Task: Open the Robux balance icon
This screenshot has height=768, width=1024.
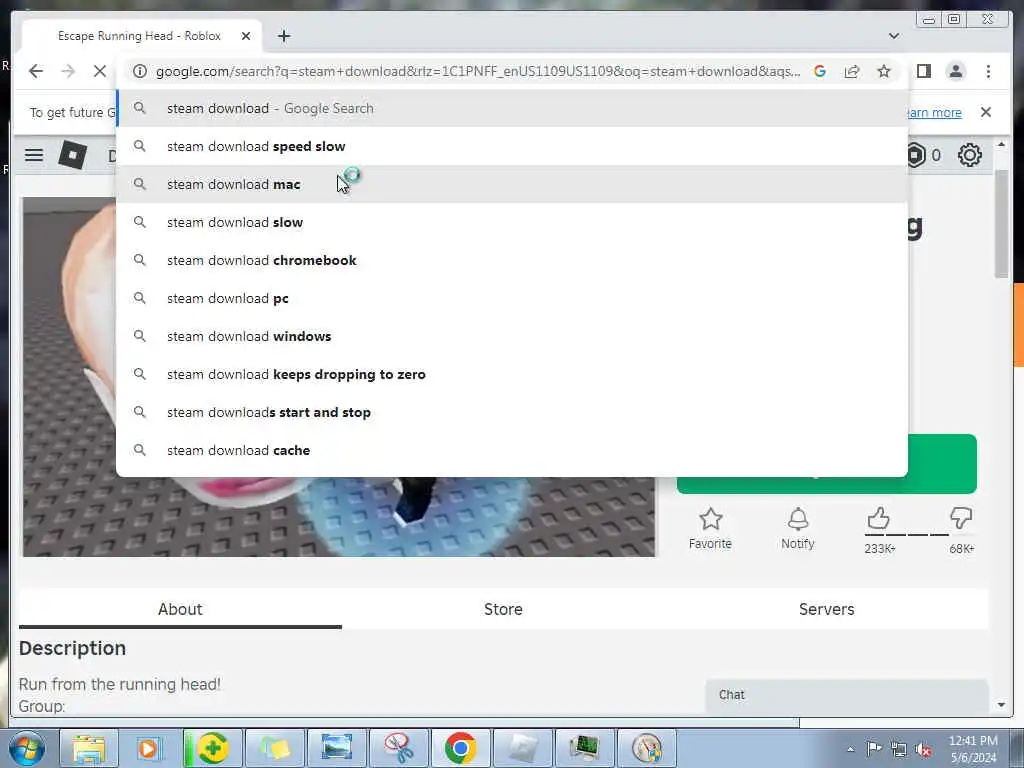Action: 916,155
